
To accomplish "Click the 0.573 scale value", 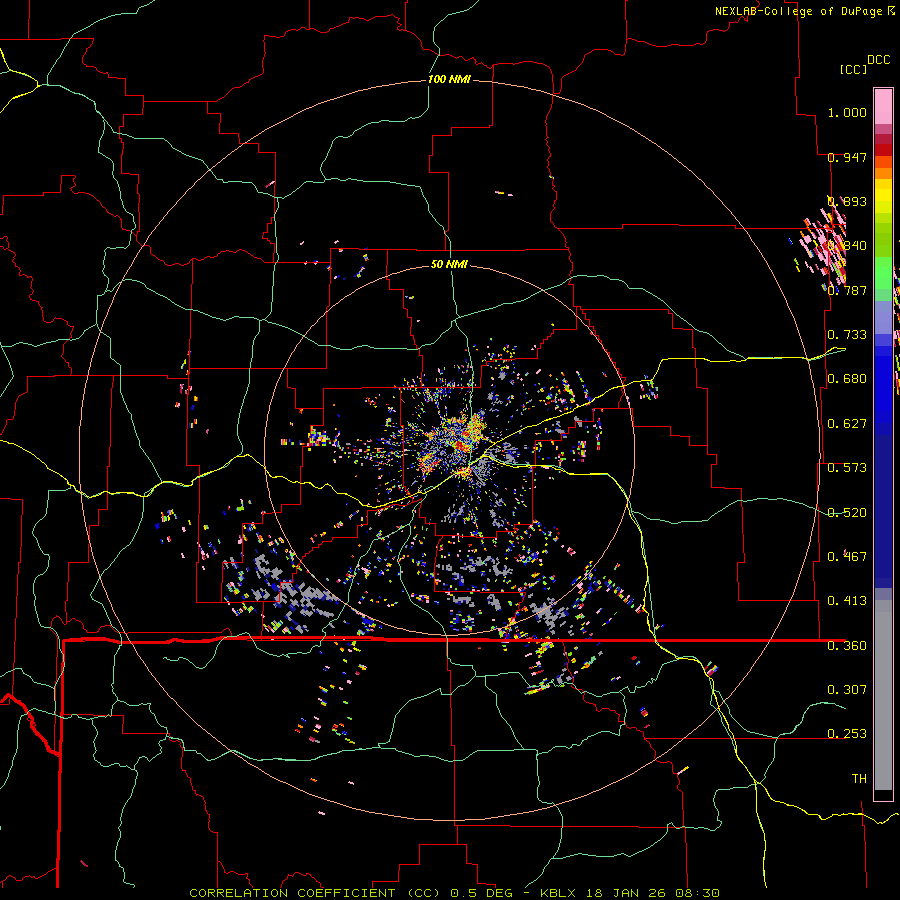I will 847,468.
